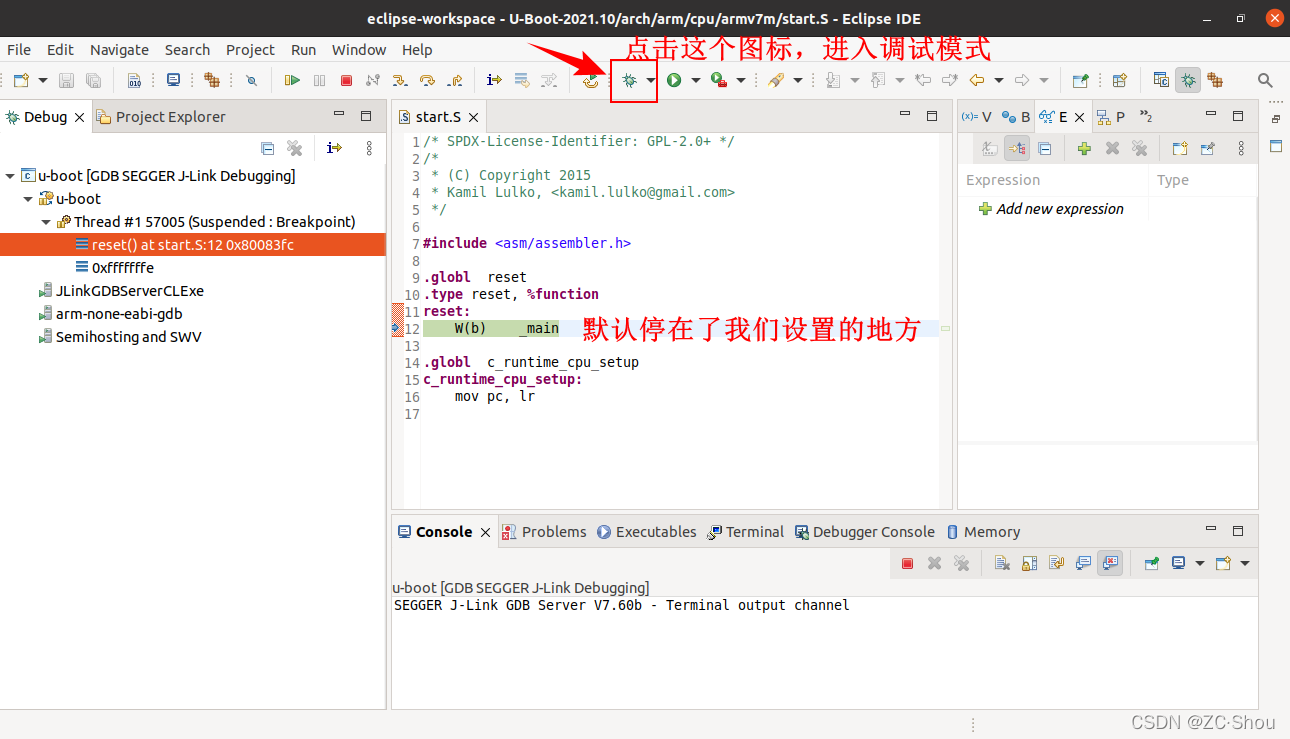This screenshot has width=1290, height=739.
Task: Open the Run menu
Action: (x=303, y=49)
